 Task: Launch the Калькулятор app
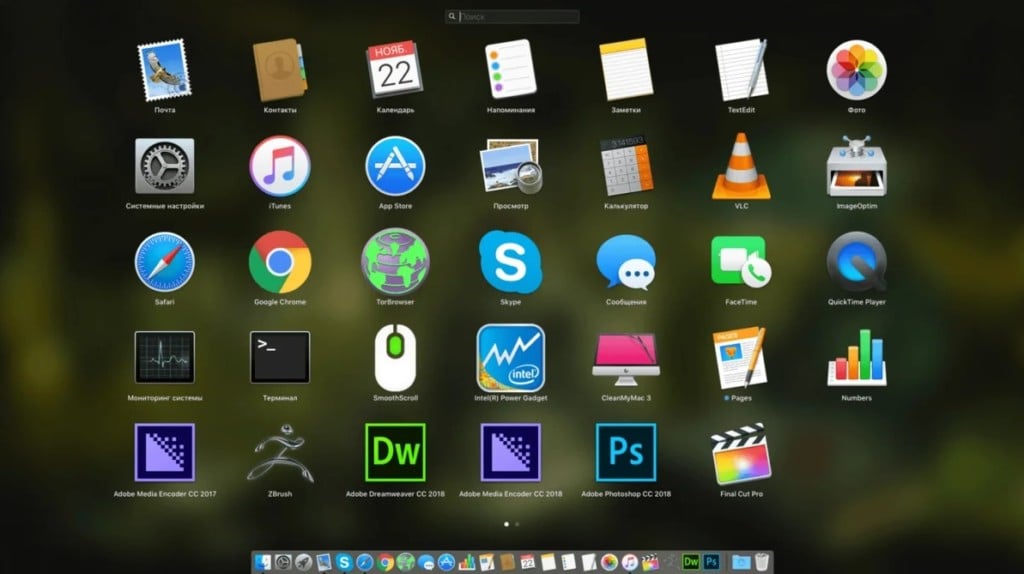626,166
